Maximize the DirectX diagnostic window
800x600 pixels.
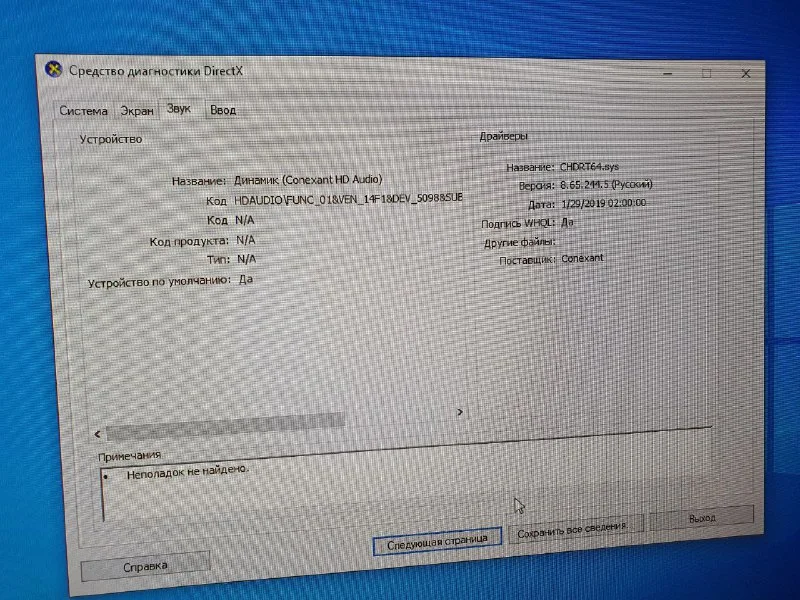(x=706, y=73)
